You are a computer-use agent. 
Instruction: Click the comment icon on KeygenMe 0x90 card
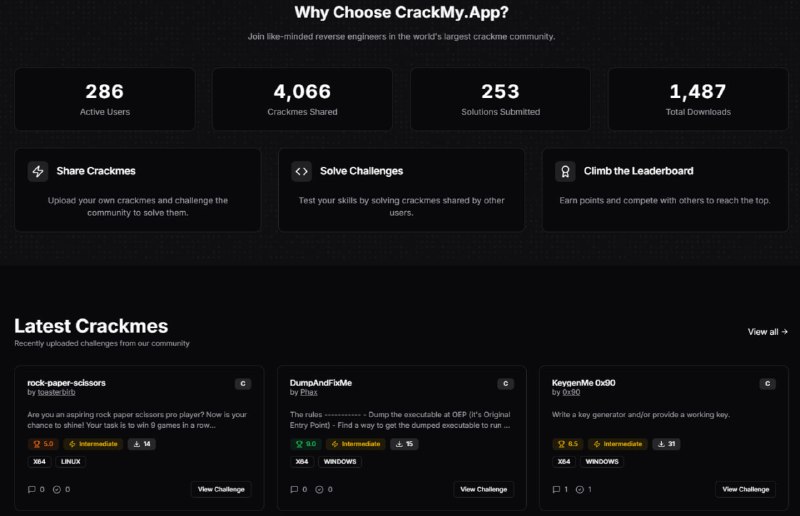pyautogui.click(x=556, y=489)
